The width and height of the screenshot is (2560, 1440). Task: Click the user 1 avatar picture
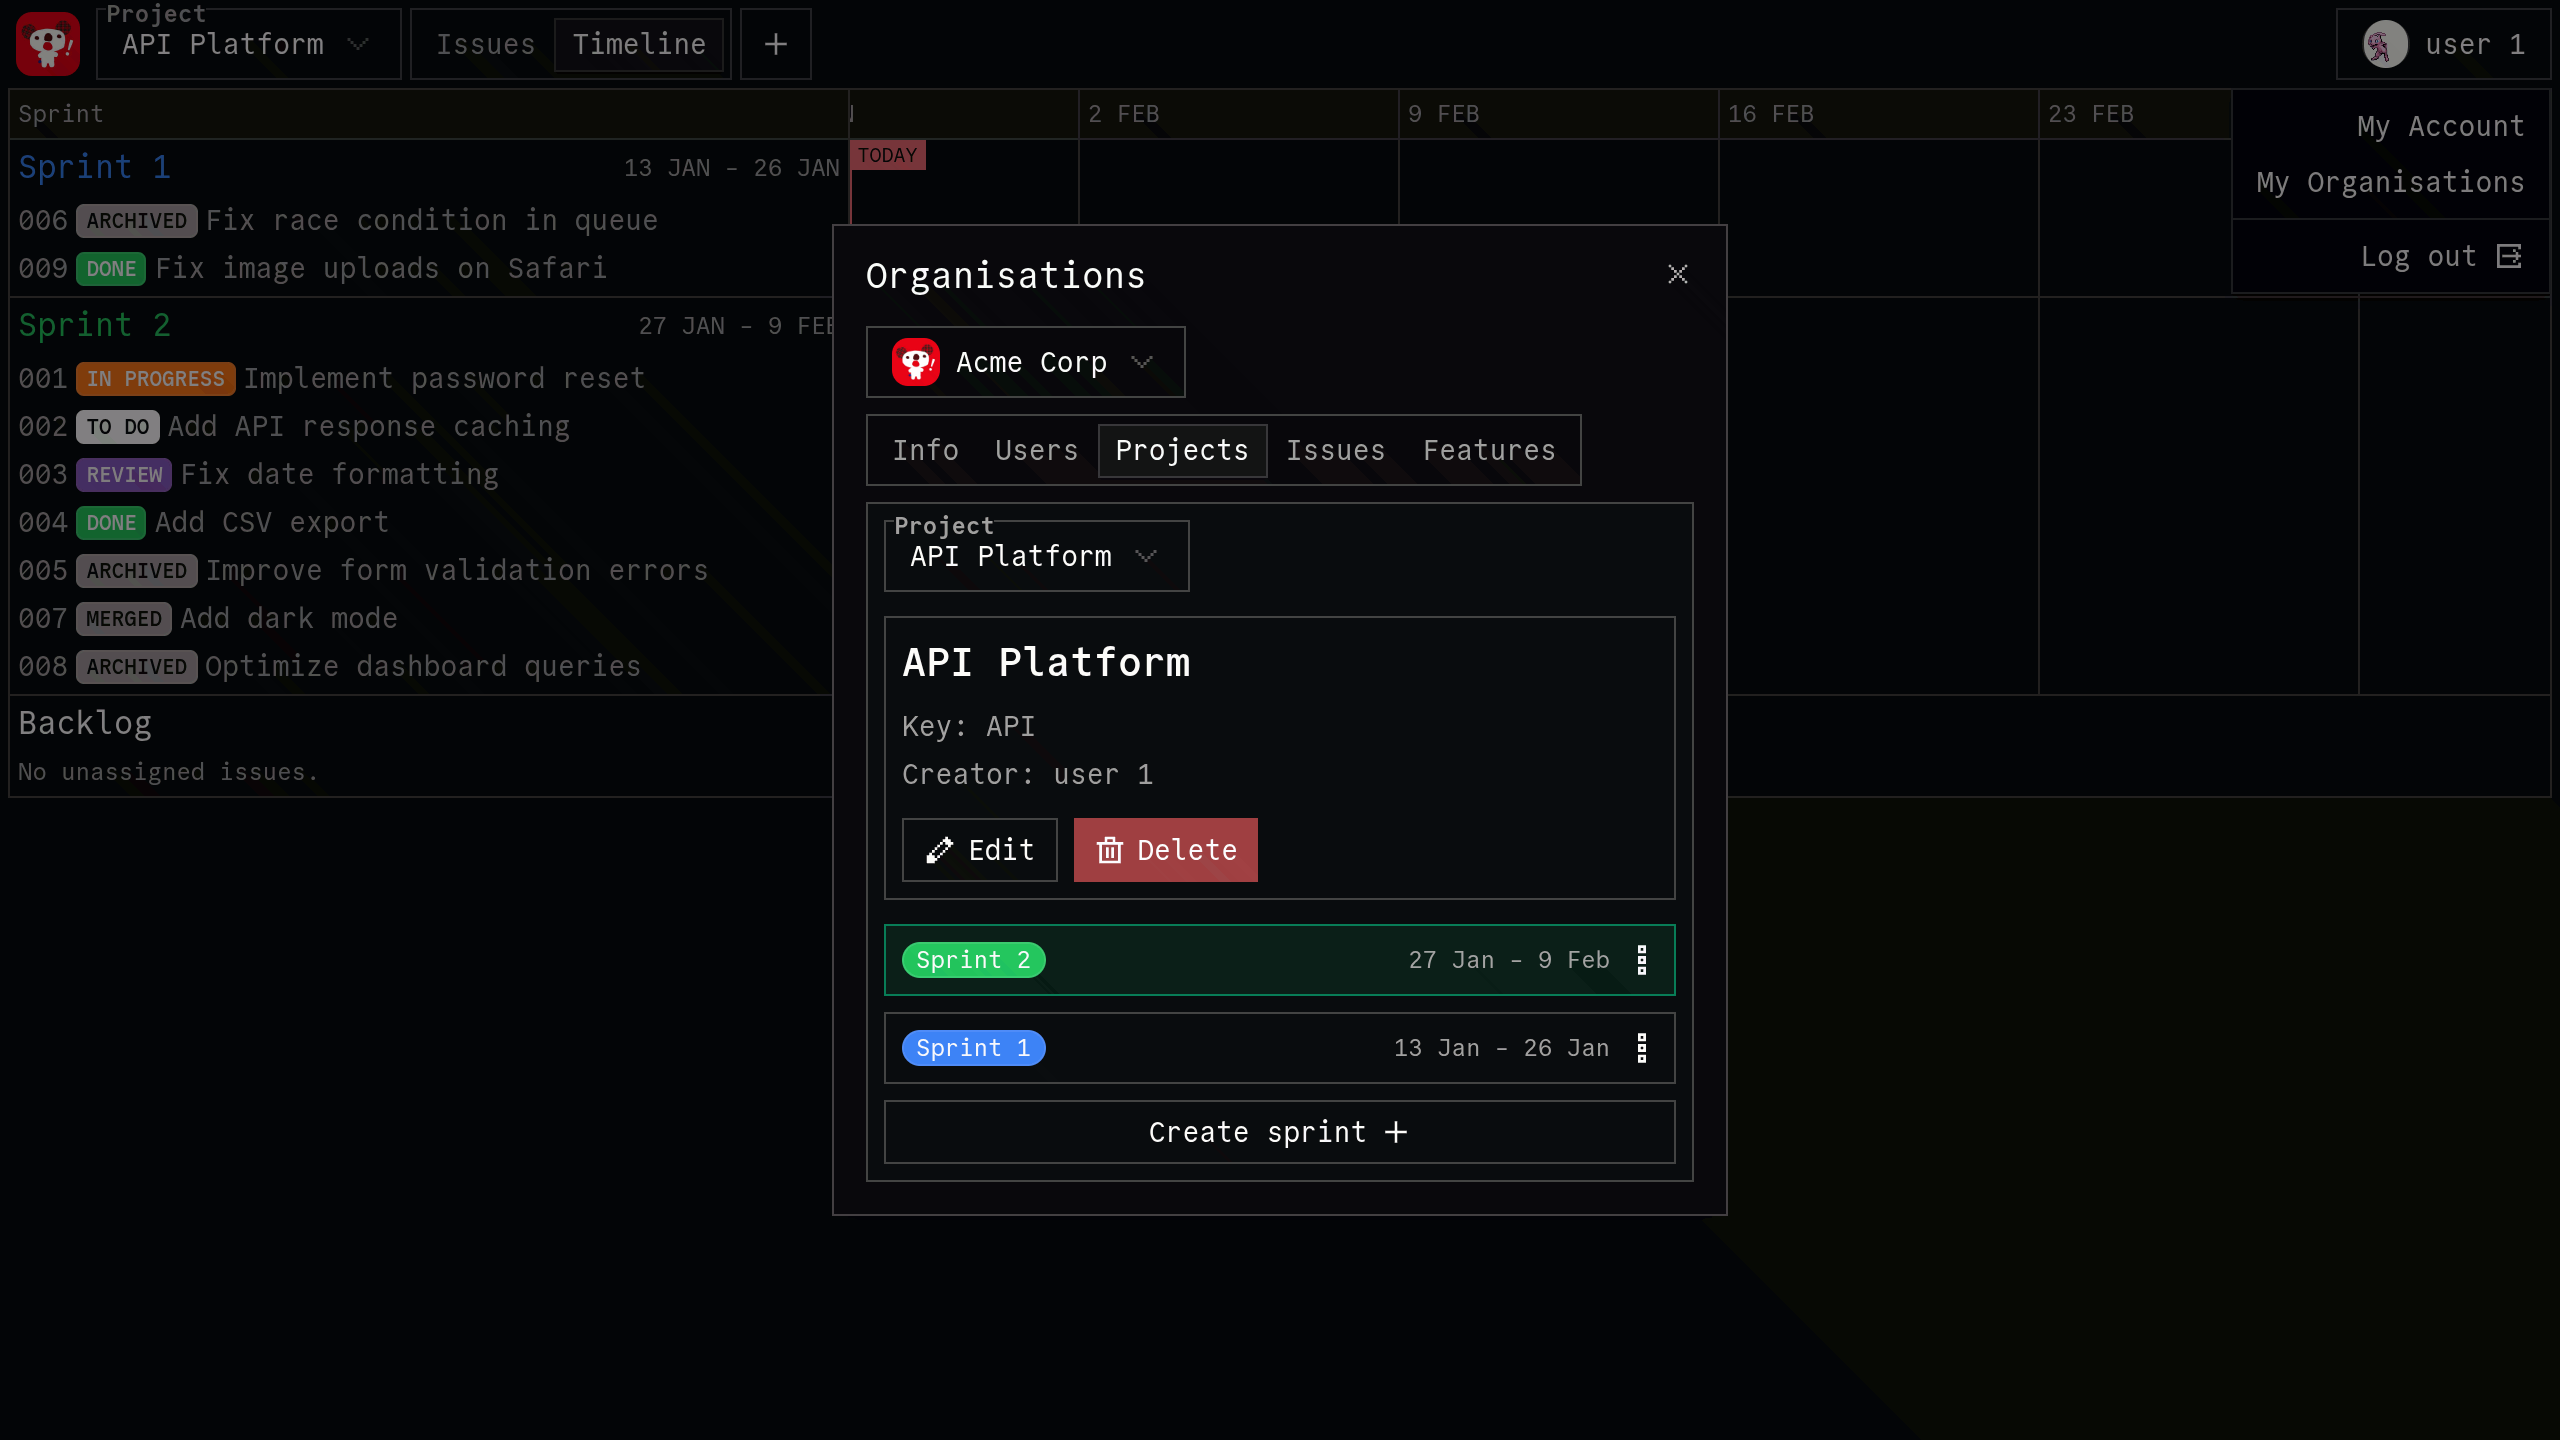[2385, 44]
